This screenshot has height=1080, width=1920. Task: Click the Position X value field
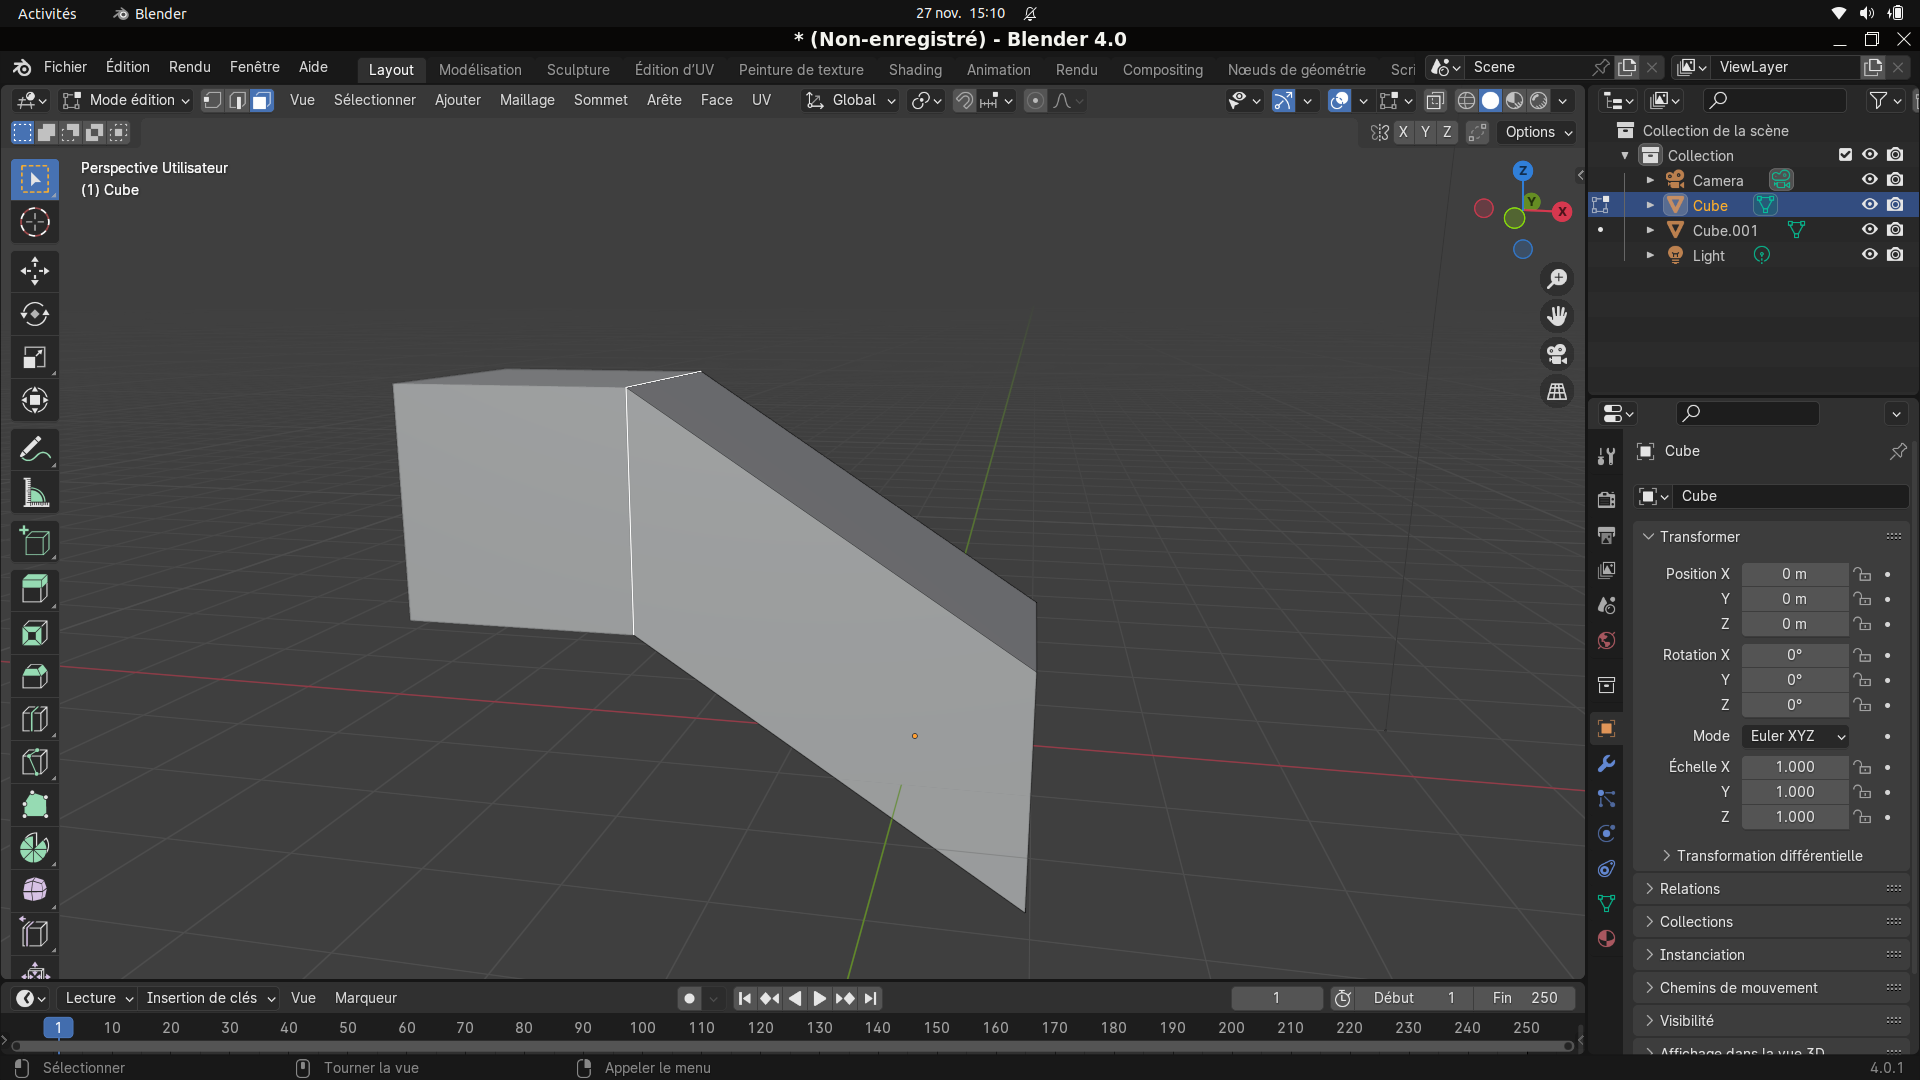click(x=1794, y=574)
